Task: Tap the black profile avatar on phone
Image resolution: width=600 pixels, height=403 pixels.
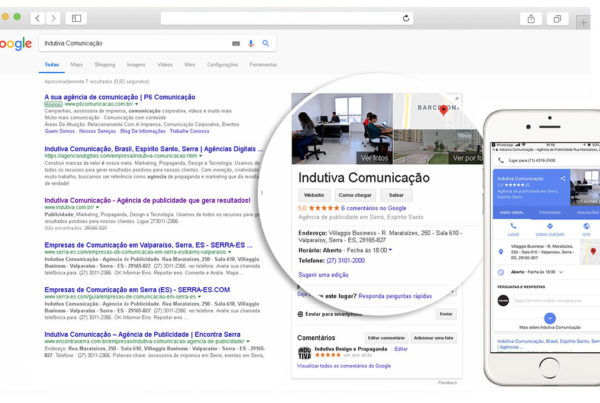Action: pos(503,300)
